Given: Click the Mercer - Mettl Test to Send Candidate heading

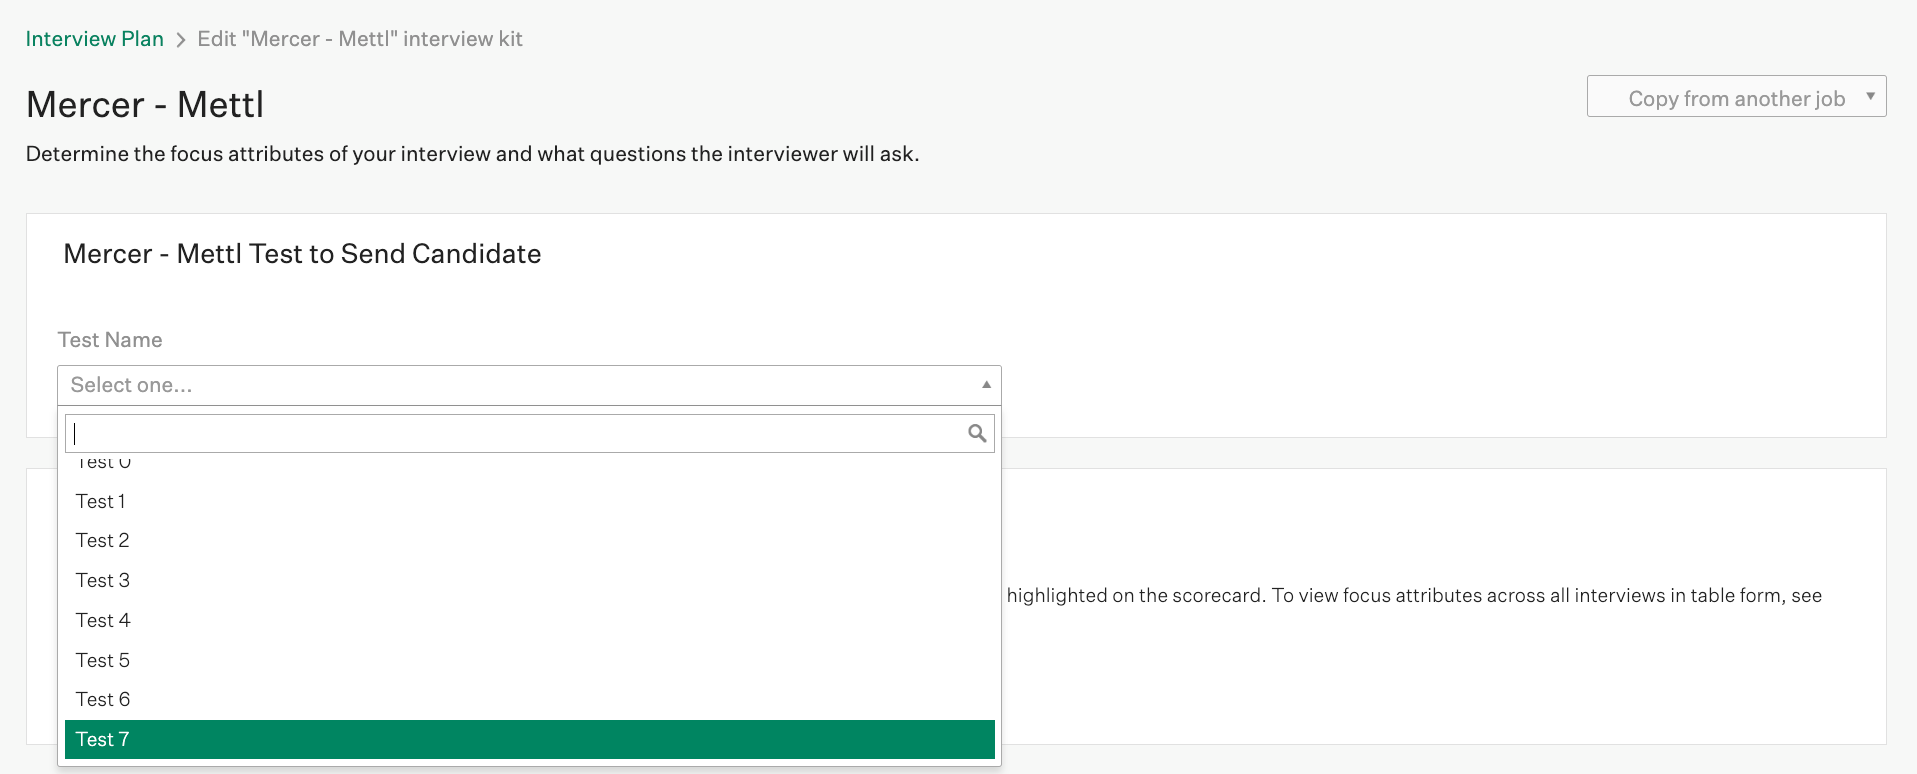Looking at the screenshot, I should (302, 254).
